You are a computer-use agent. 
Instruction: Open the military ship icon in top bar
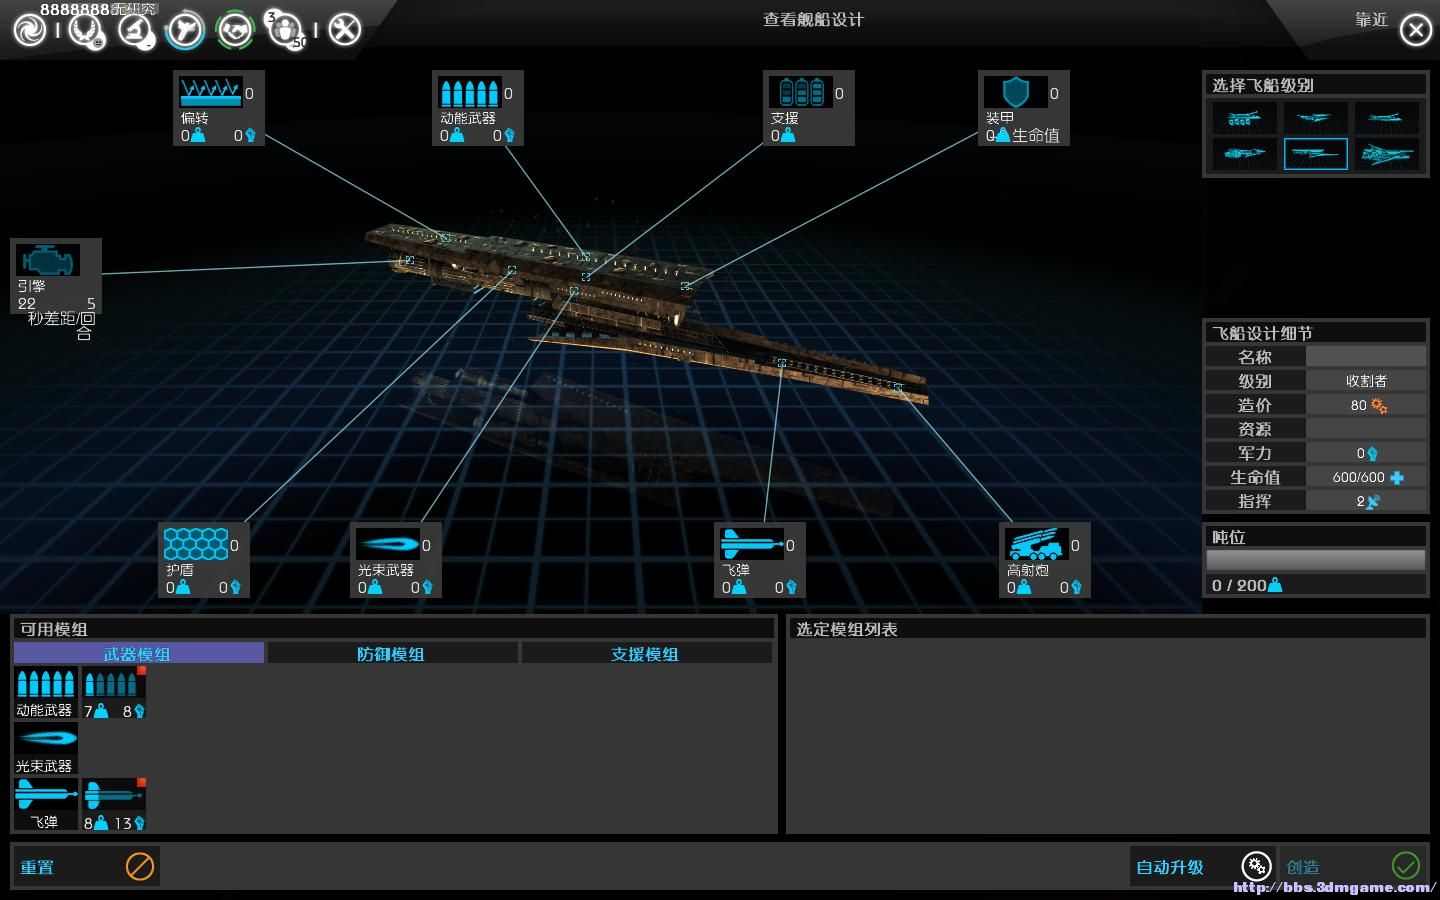(x=184, y=30)
